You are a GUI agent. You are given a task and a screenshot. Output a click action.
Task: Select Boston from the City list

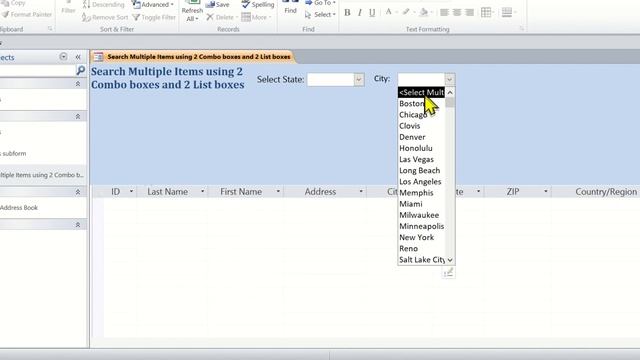tap(421, 104)
